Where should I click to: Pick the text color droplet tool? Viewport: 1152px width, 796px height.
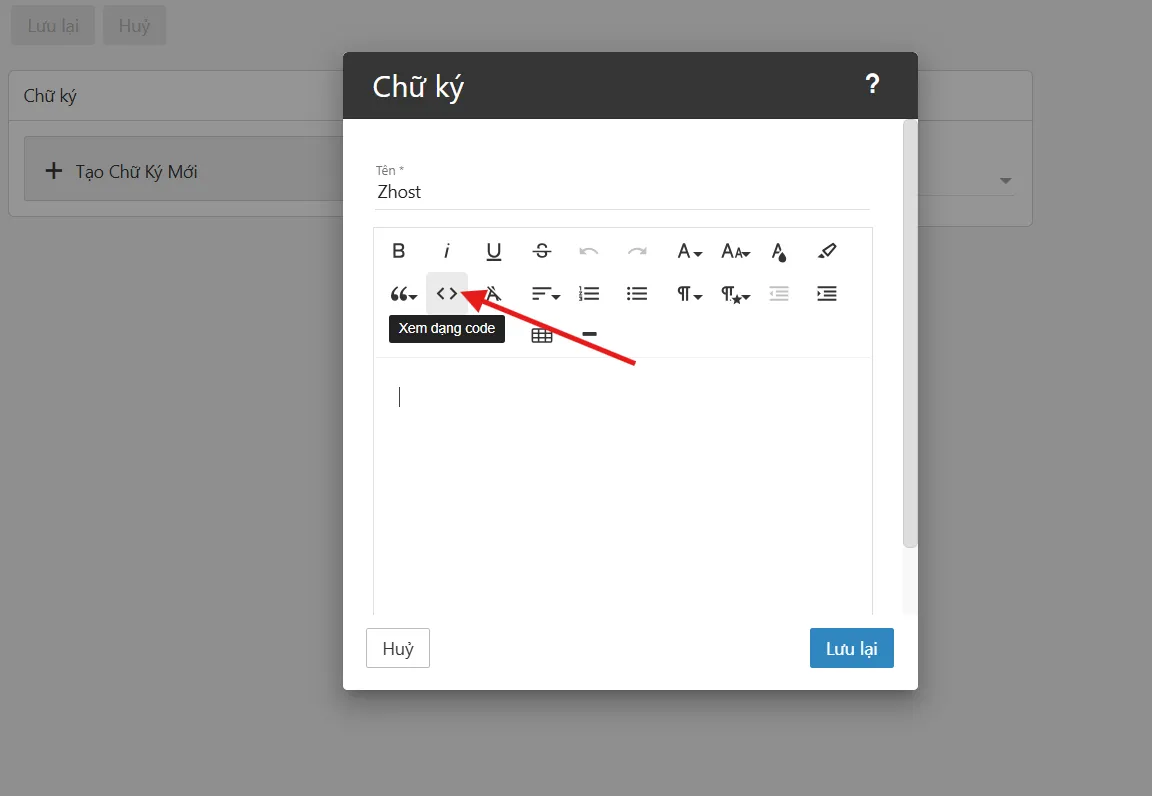point(779,251)
